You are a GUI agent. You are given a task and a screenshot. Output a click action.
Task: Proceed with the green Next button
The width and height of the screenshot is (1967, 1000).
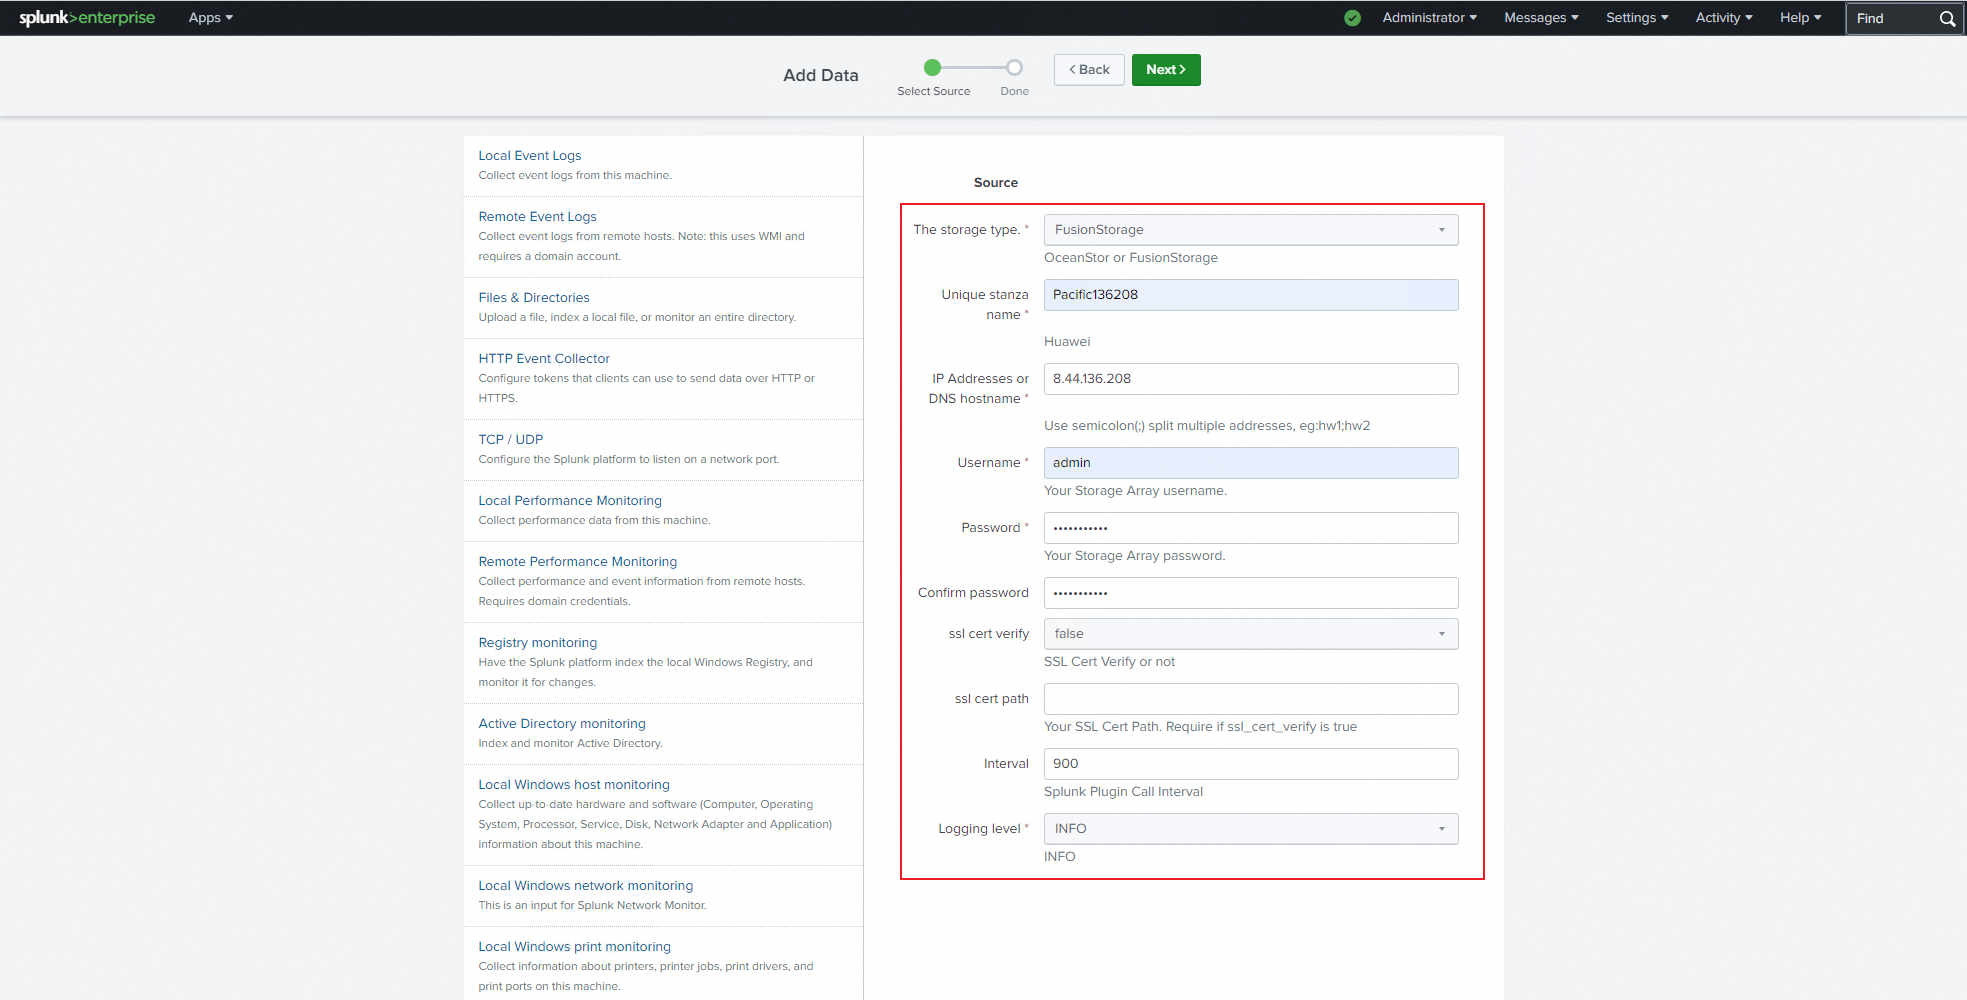pos(1166,70)
